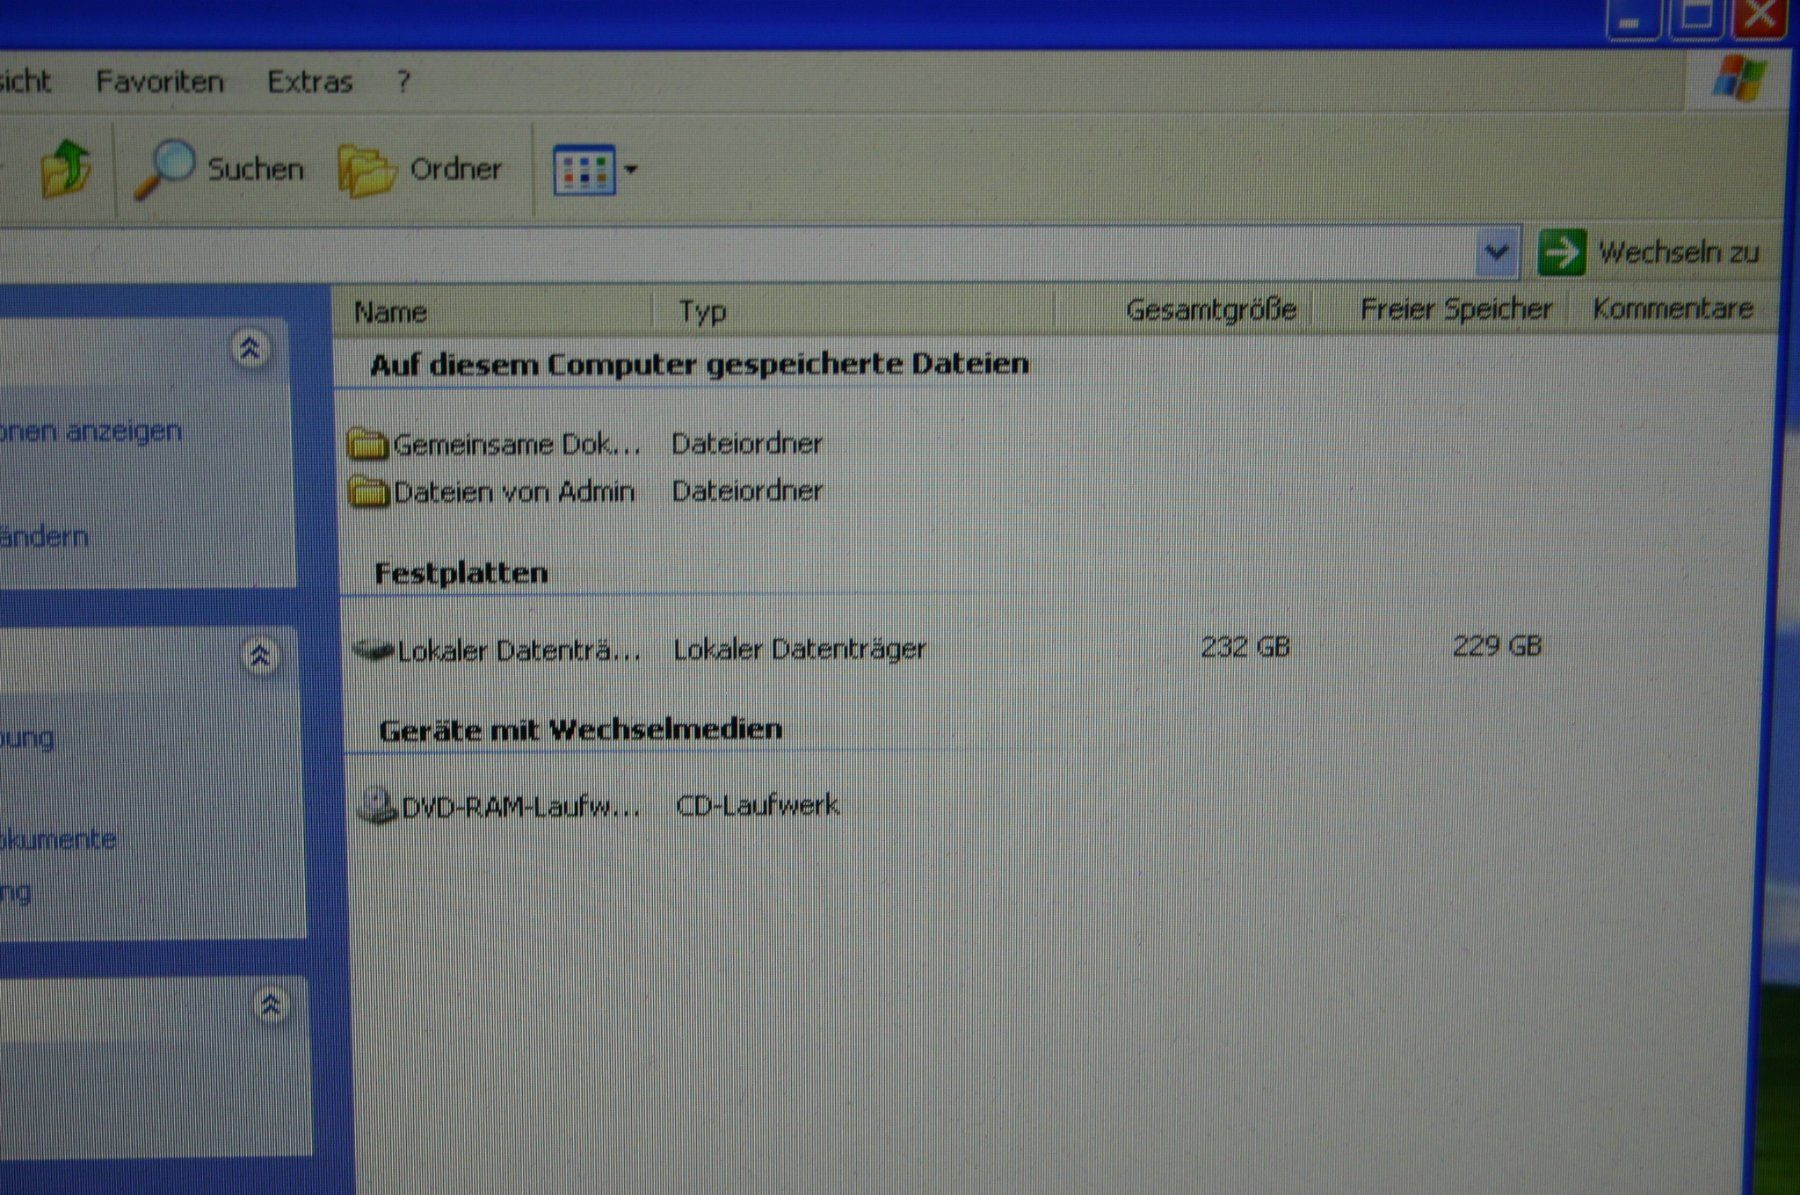This screenshot has width=1800, height=1195.
Task: Click the task pane link ending in anzeigen
Action: point(91,431)
